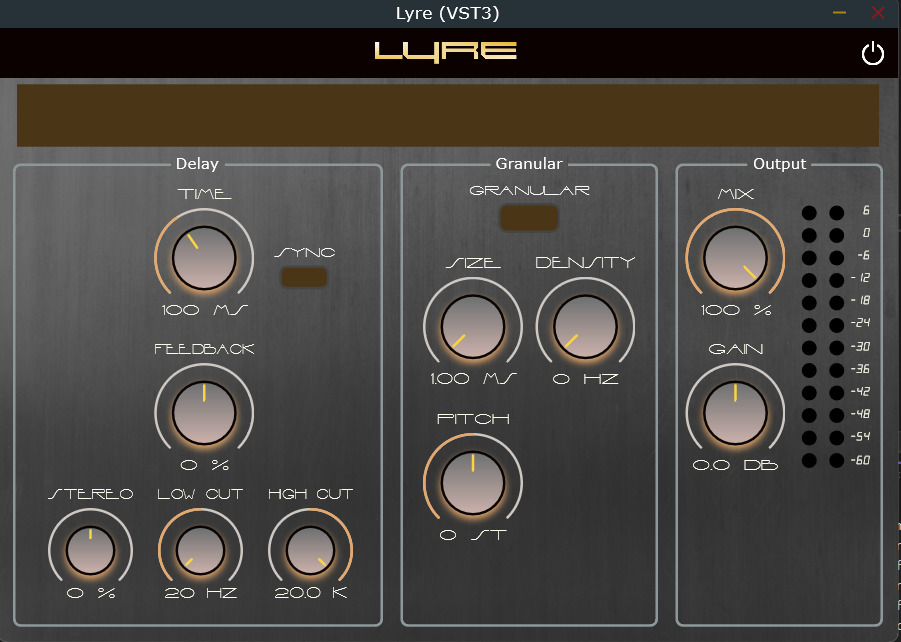Click the granular Density knob
This screenshot has height=642, width=901.
point(585,326)
